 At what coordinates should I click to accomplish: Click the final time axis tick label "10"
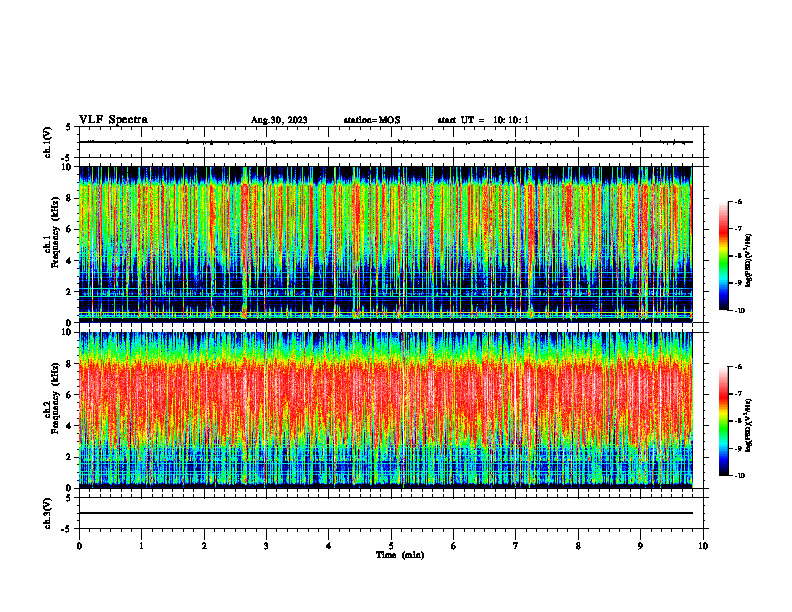click(703, 546)
